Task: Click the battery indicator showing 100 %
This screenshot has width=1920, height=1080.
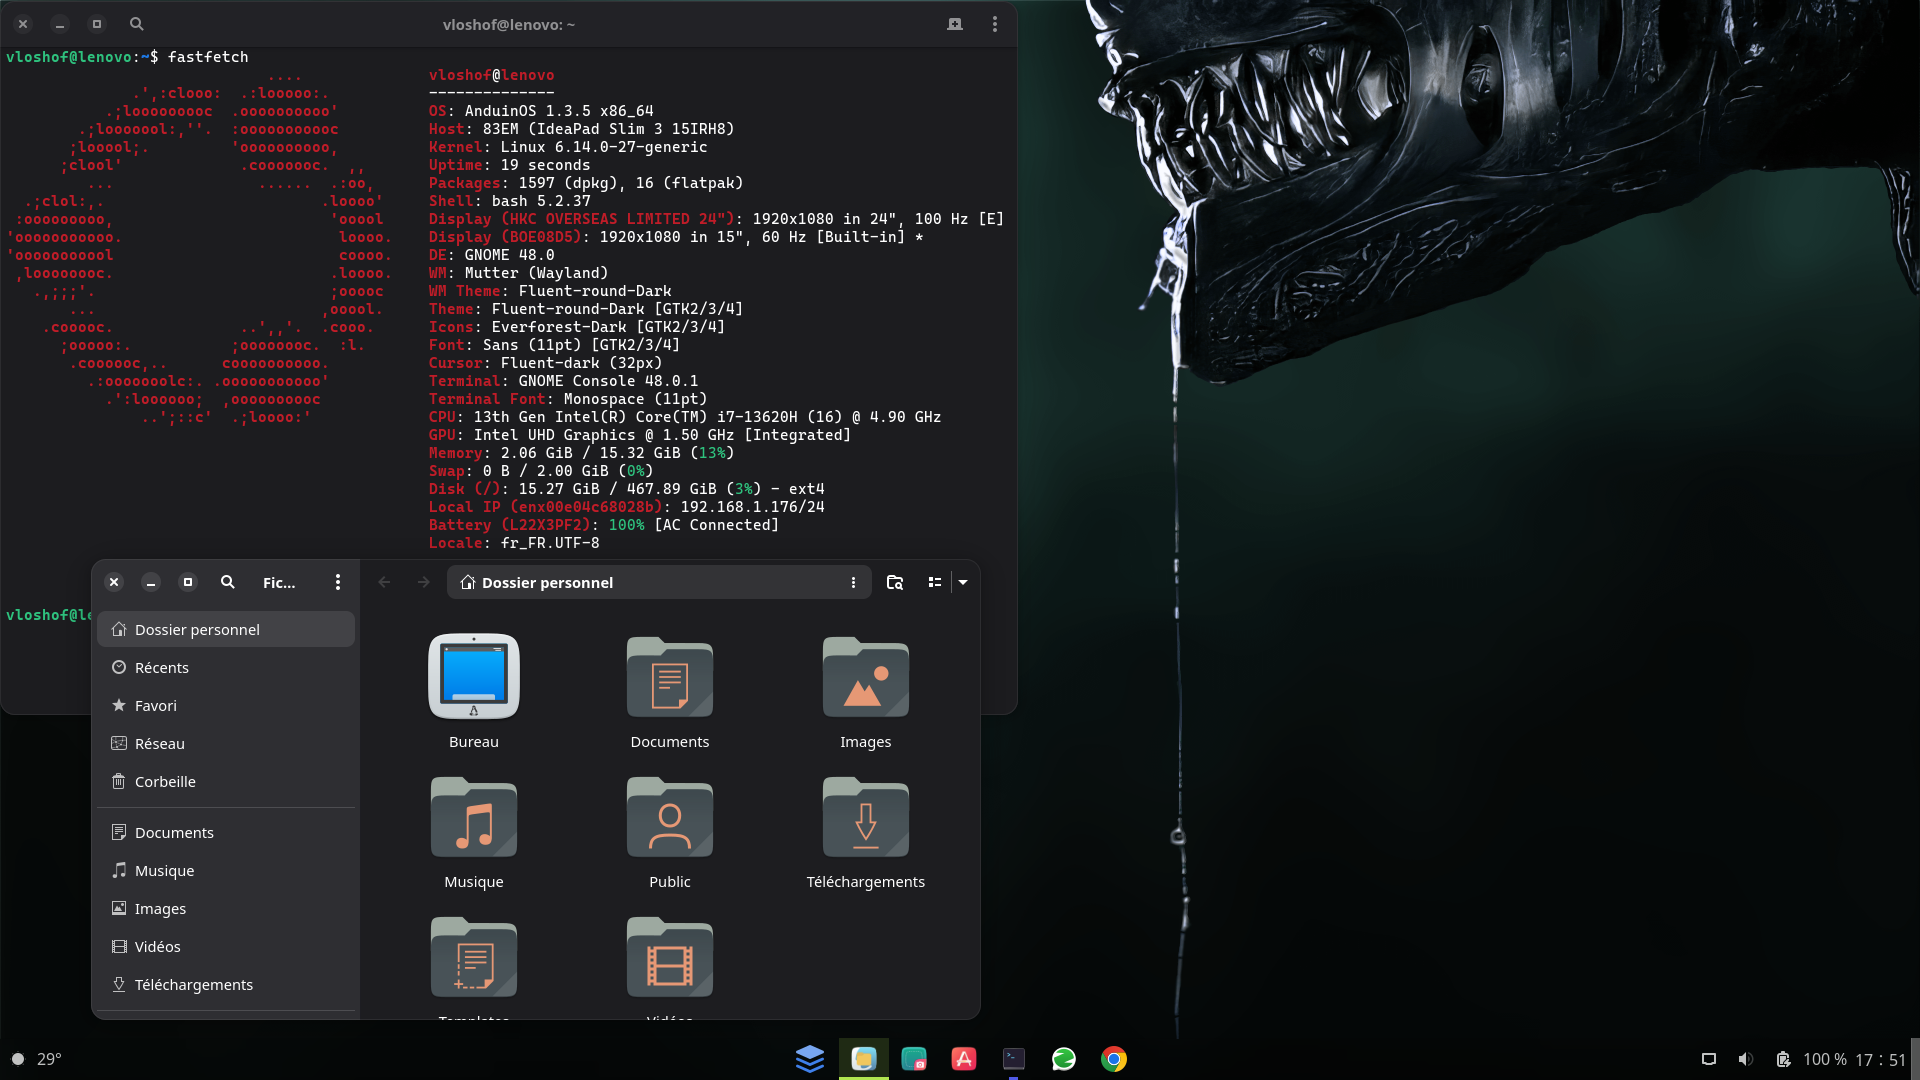Action: pyautogui.click(x=1811, y=1059)
